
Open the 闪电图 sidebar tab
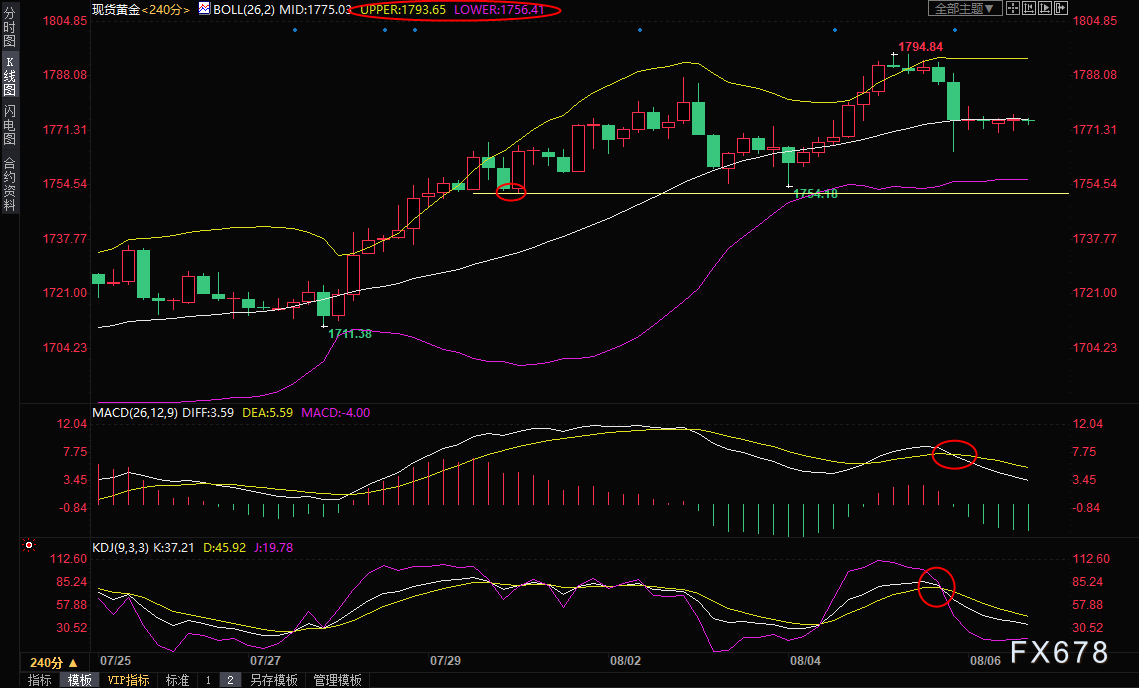pos(9,125)
